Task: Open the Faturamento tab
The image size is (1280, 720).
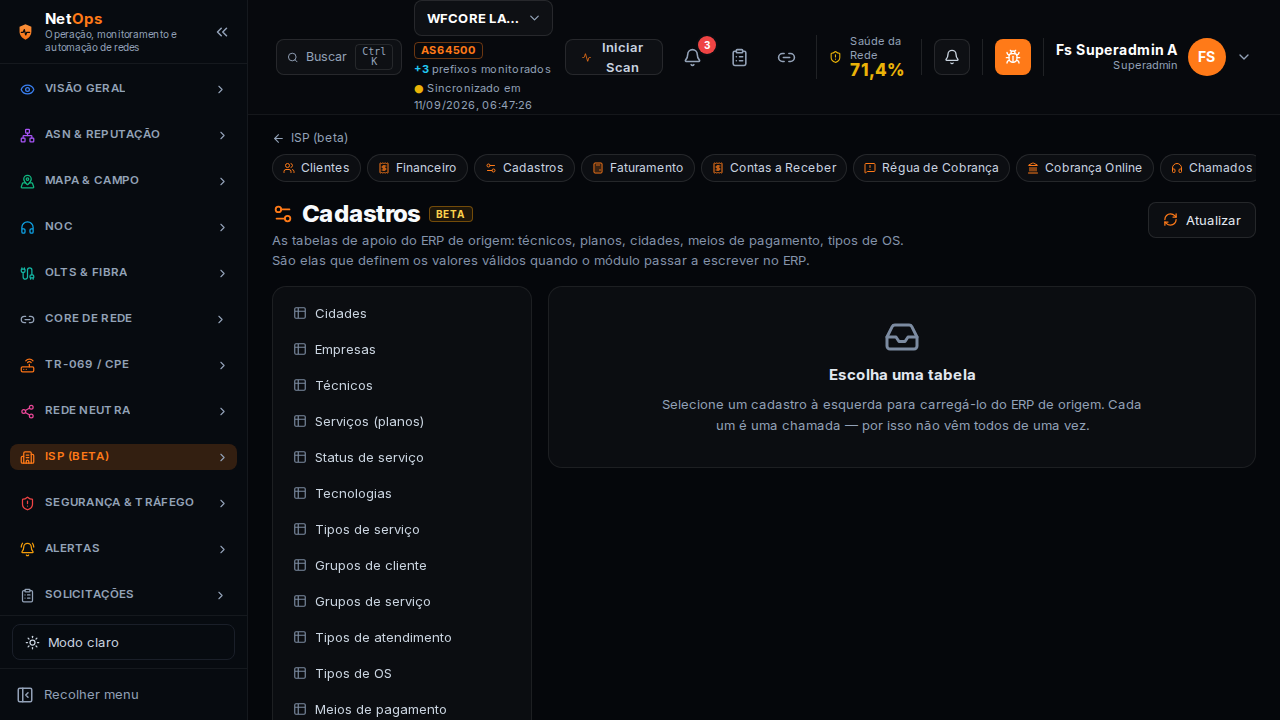Action: coord(638,168)
